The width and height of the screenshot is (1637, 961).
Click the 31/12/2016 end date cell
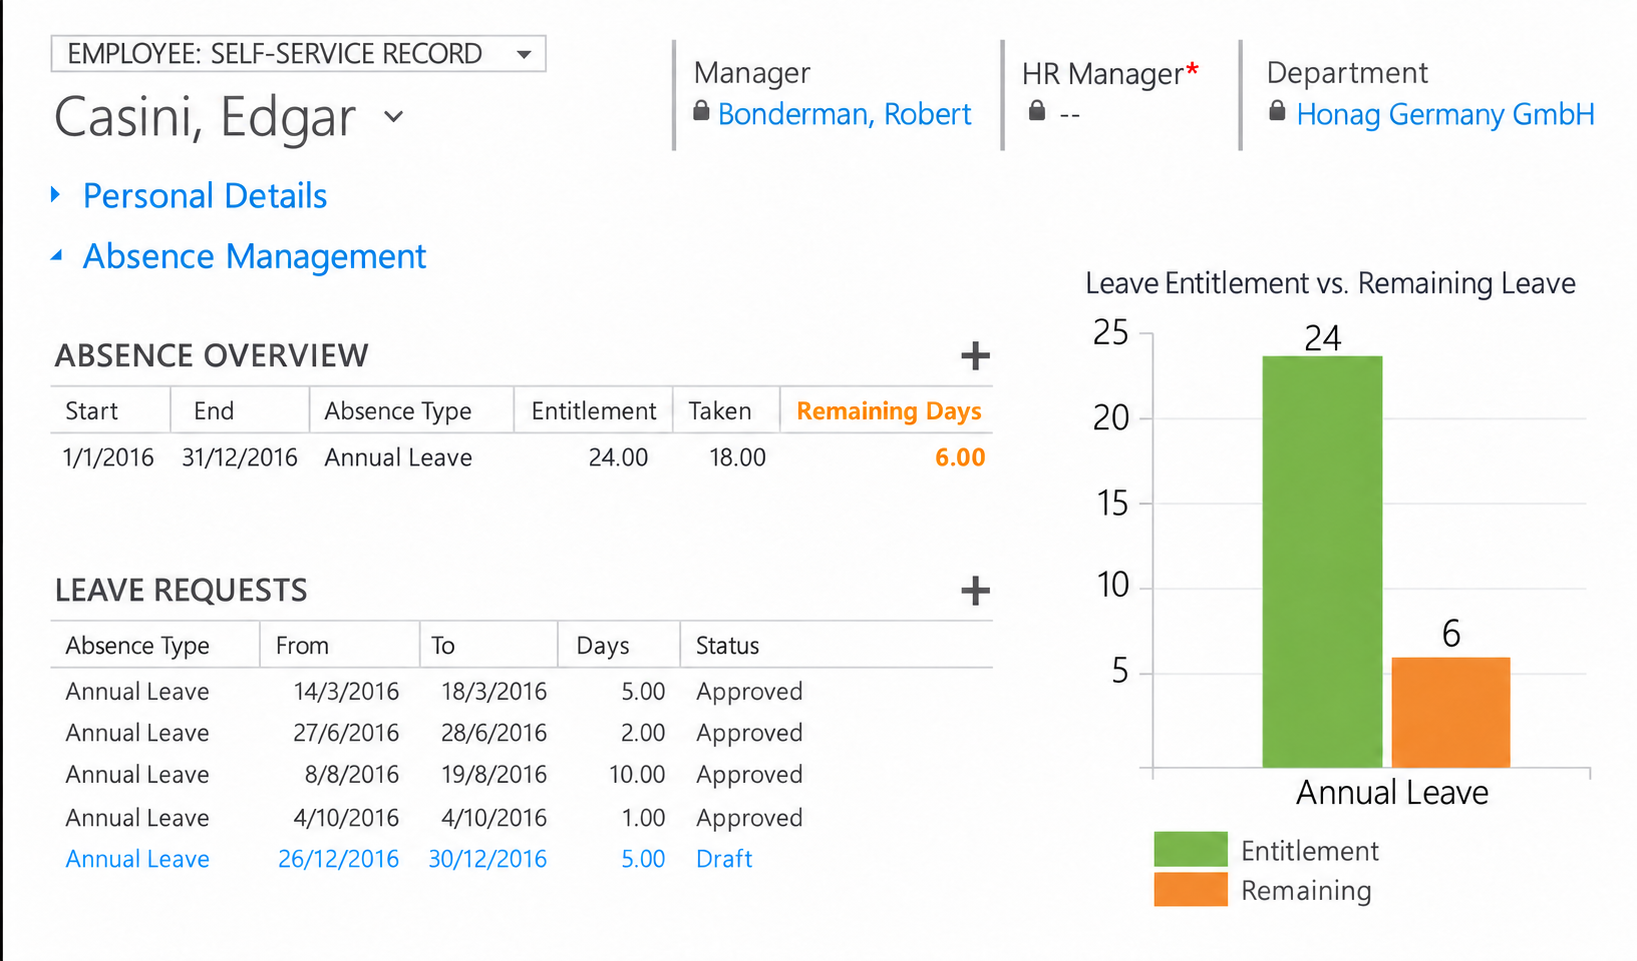tap(240, 458)
